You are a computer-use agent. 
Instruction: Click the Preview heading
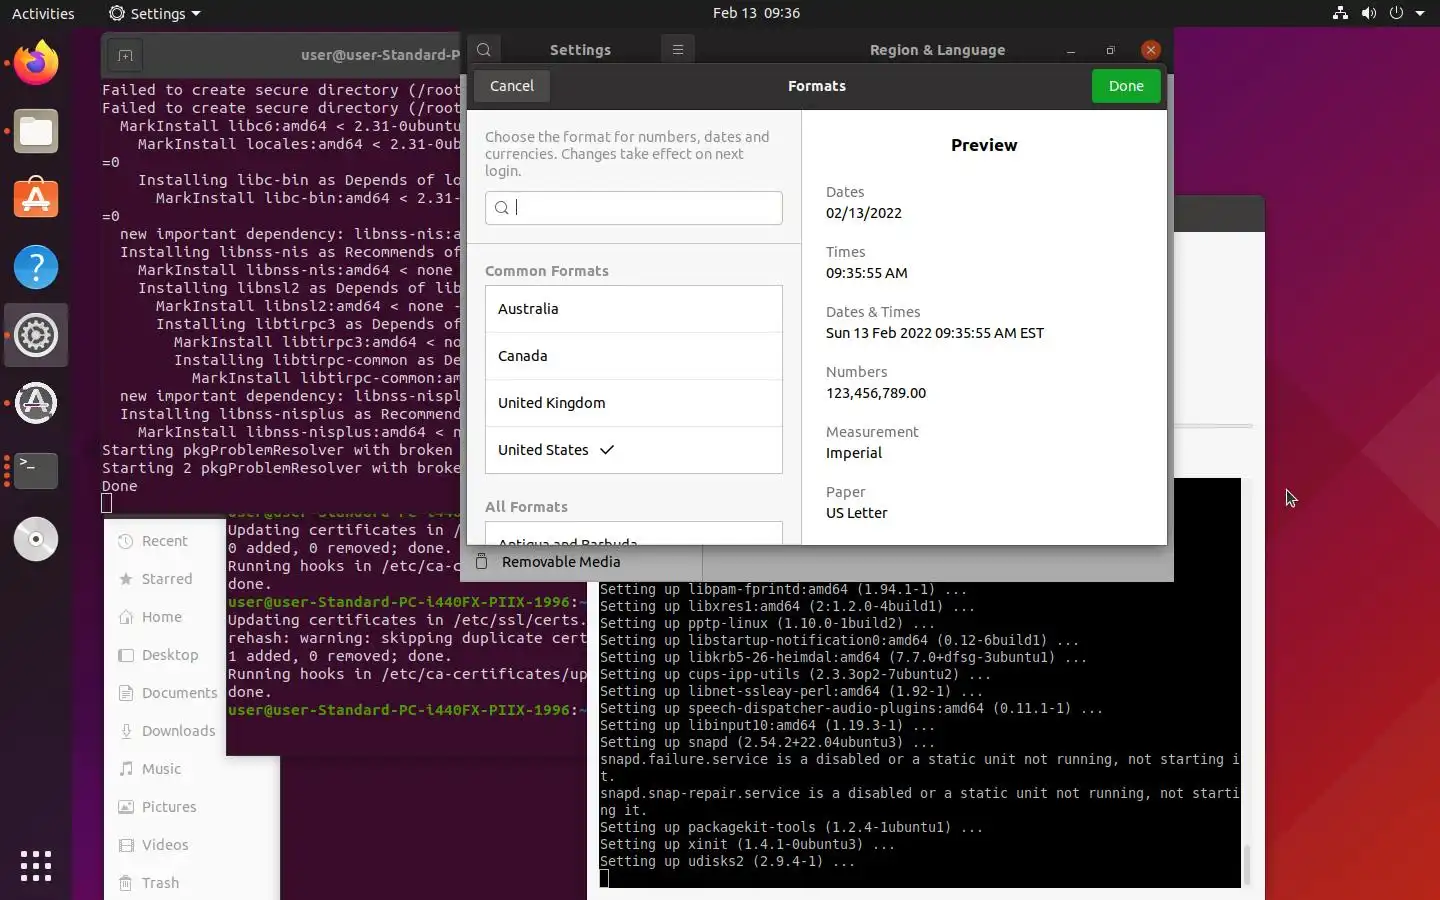click(x=984, y=145)
